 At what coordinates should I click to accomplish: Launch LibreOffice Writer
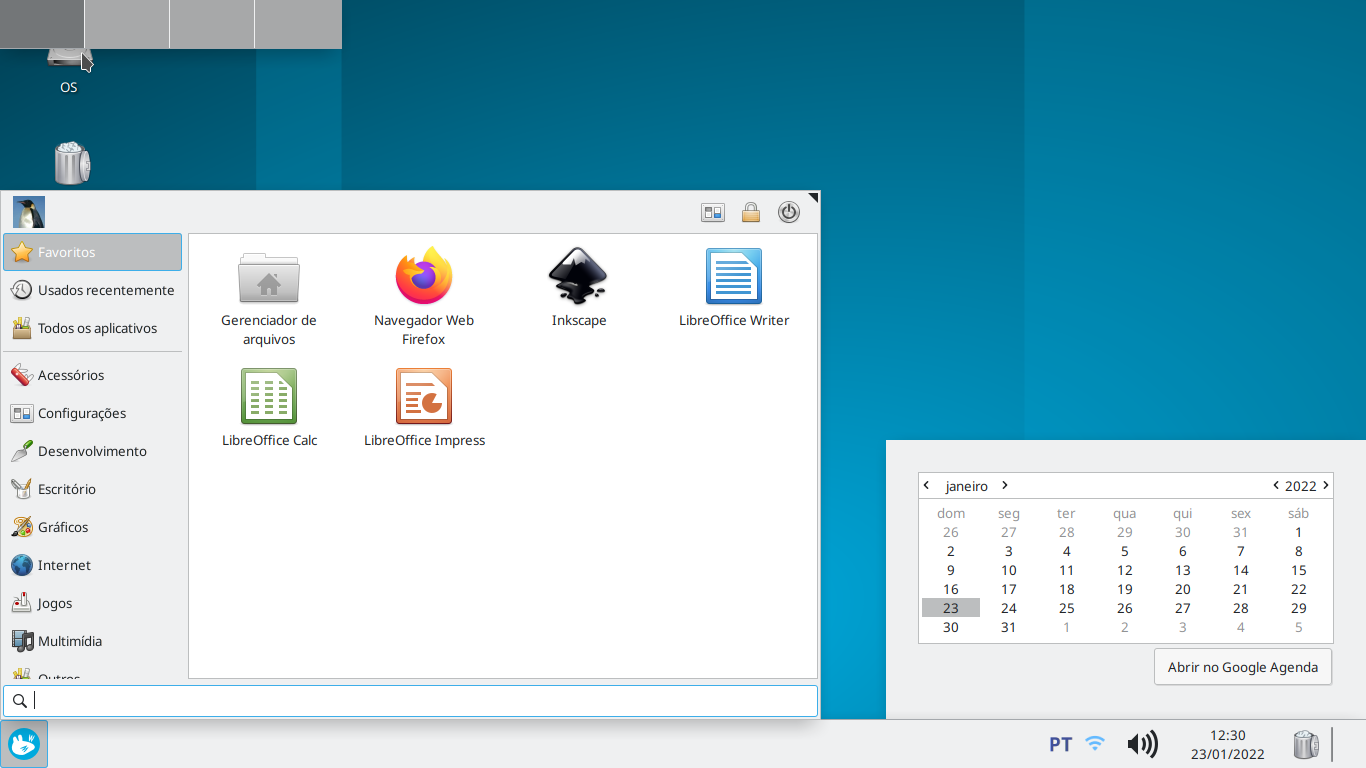tap(734, 289)
